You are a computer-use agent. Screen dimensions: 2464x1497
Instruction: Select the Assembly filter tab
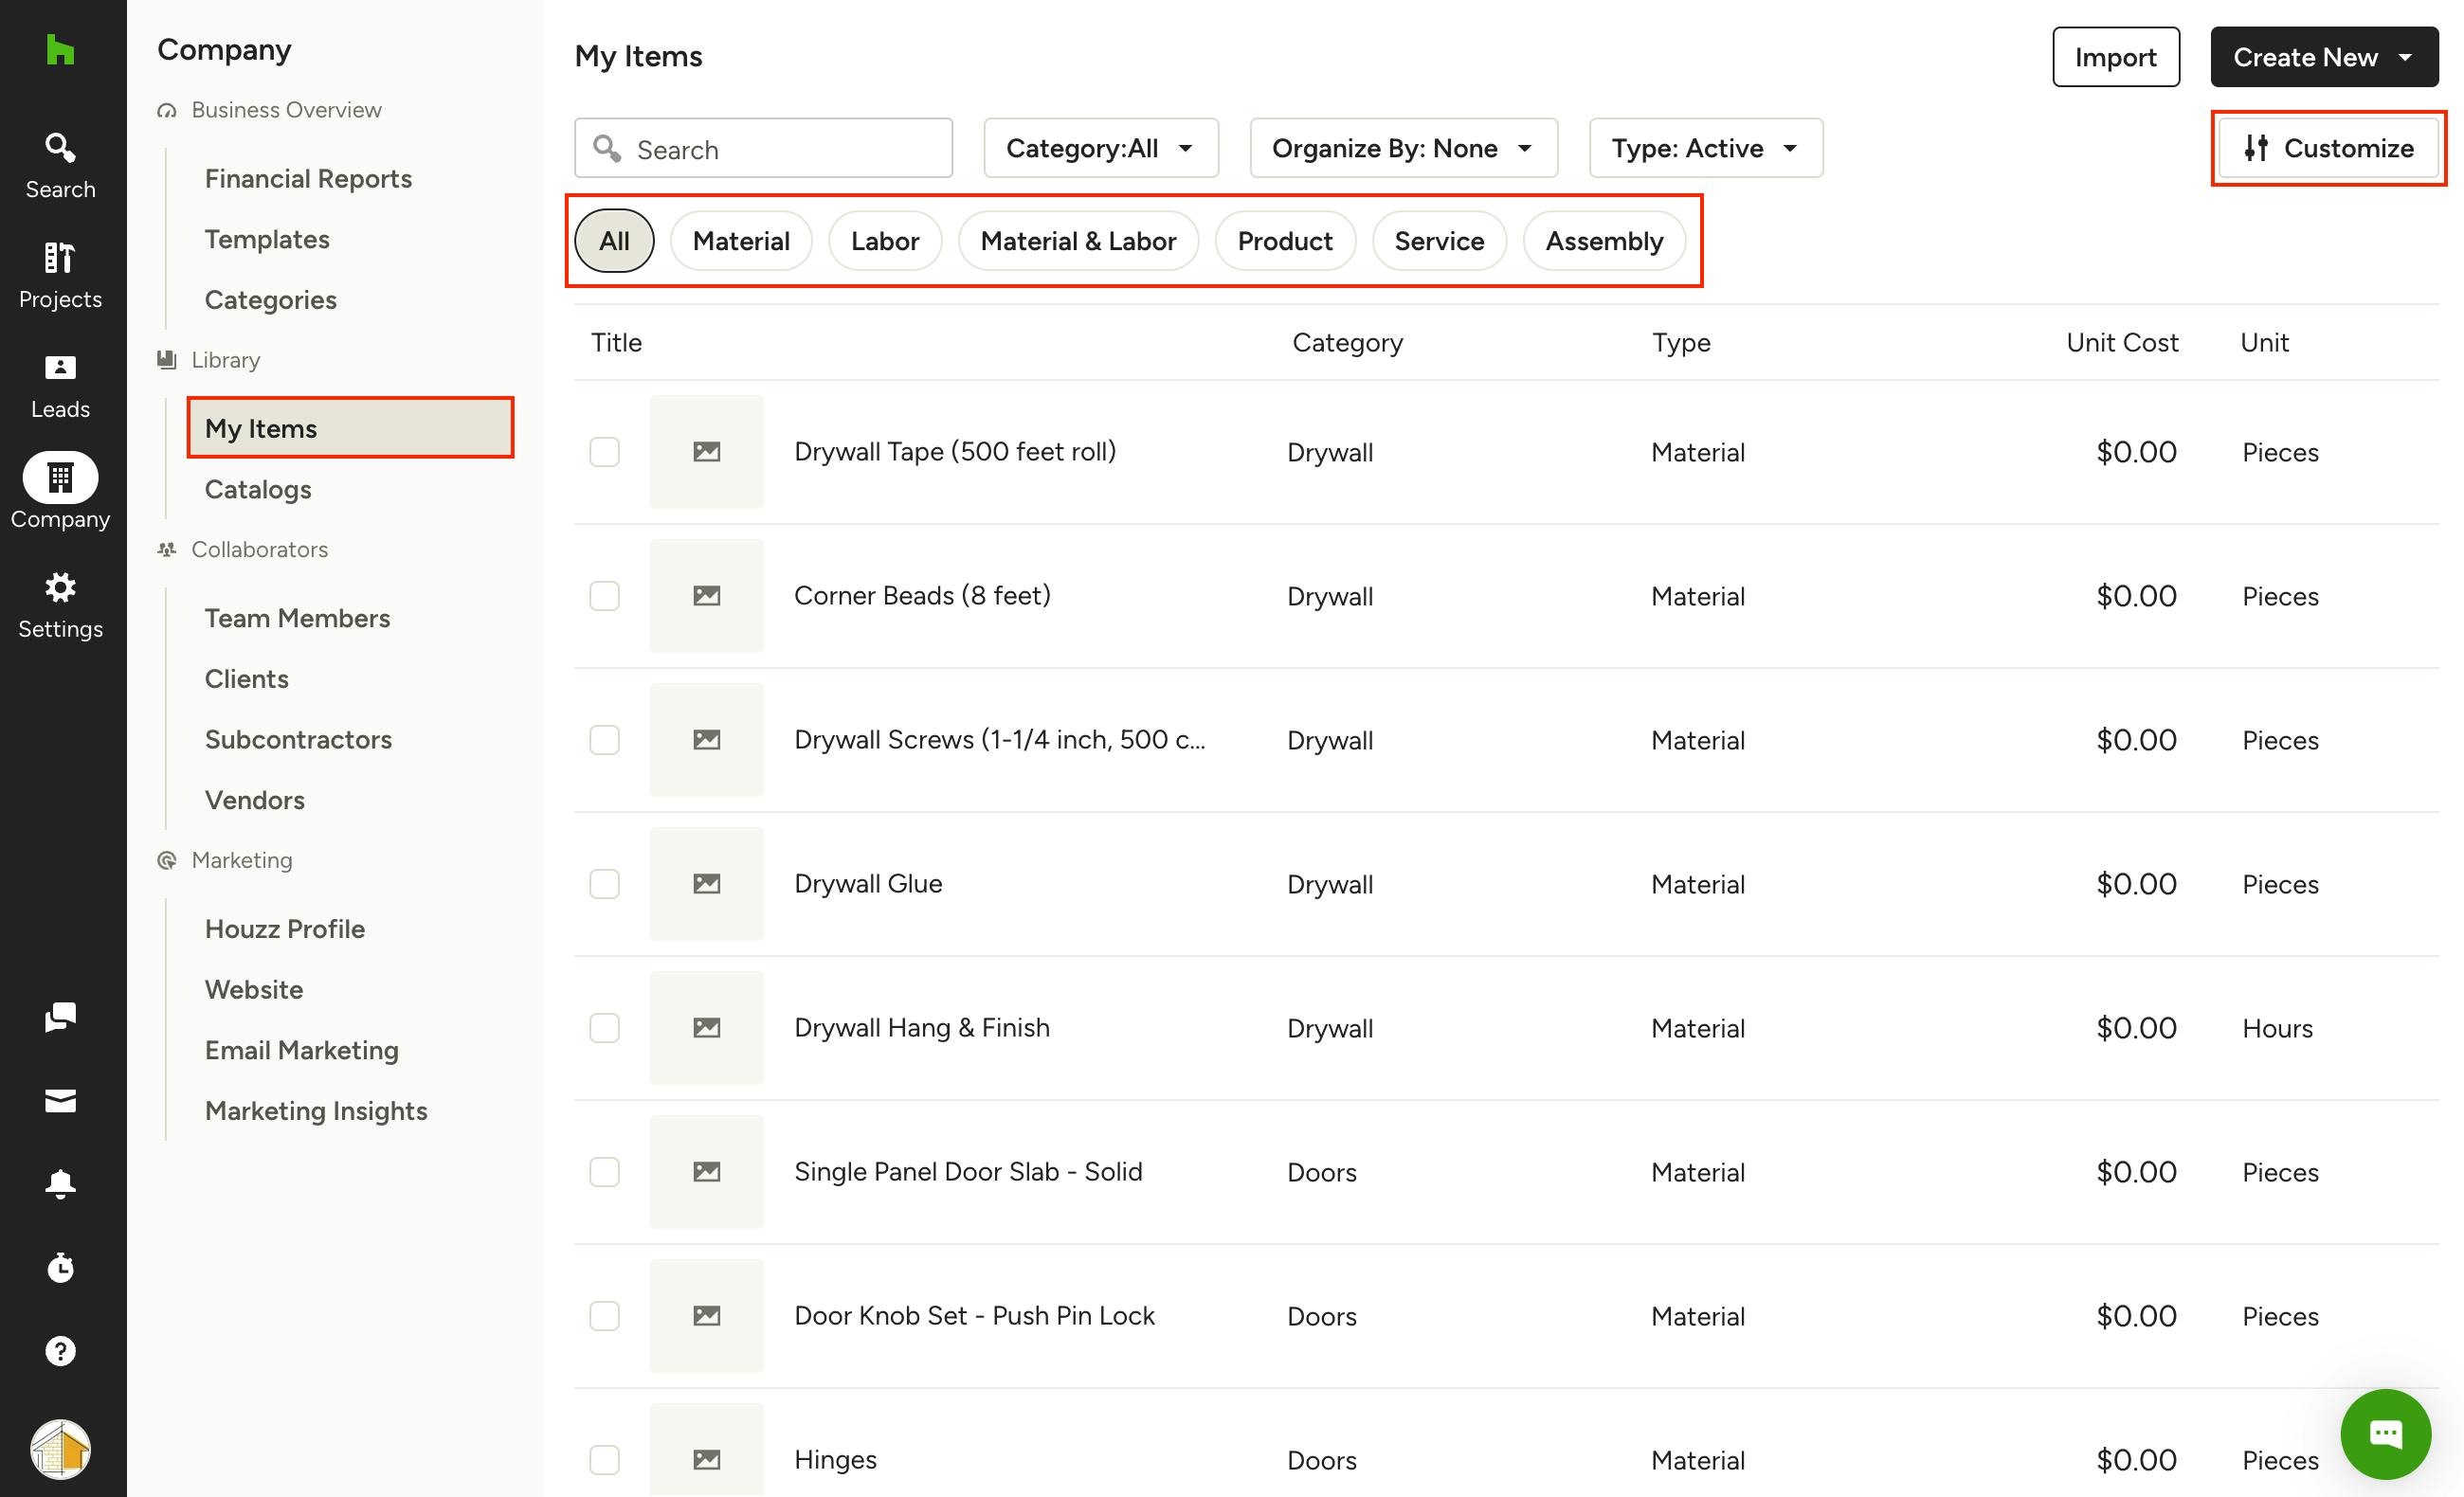click(x=1604, y=241)
